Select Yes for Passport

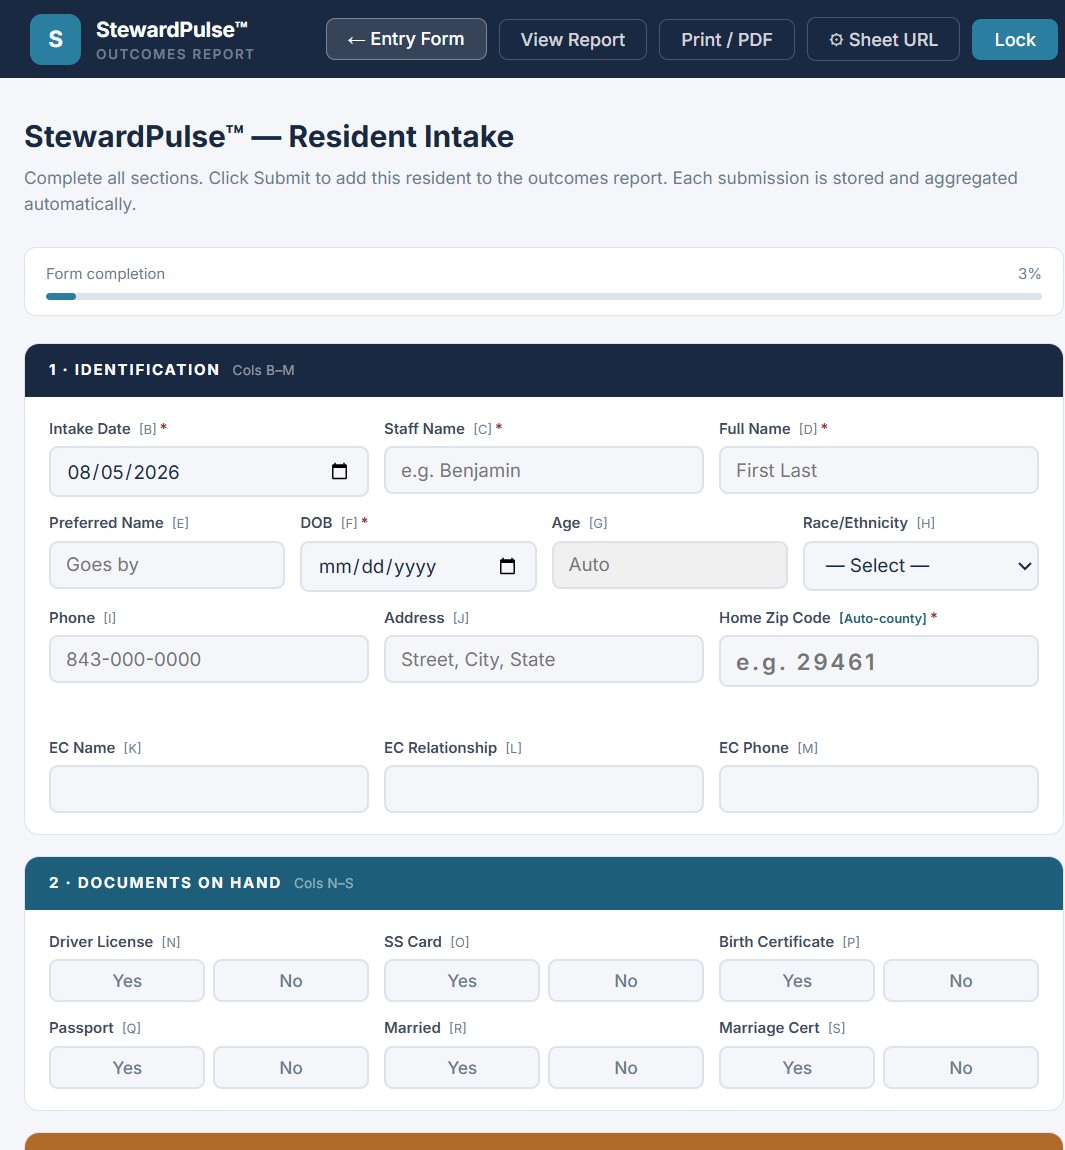tap(127, 1068)
